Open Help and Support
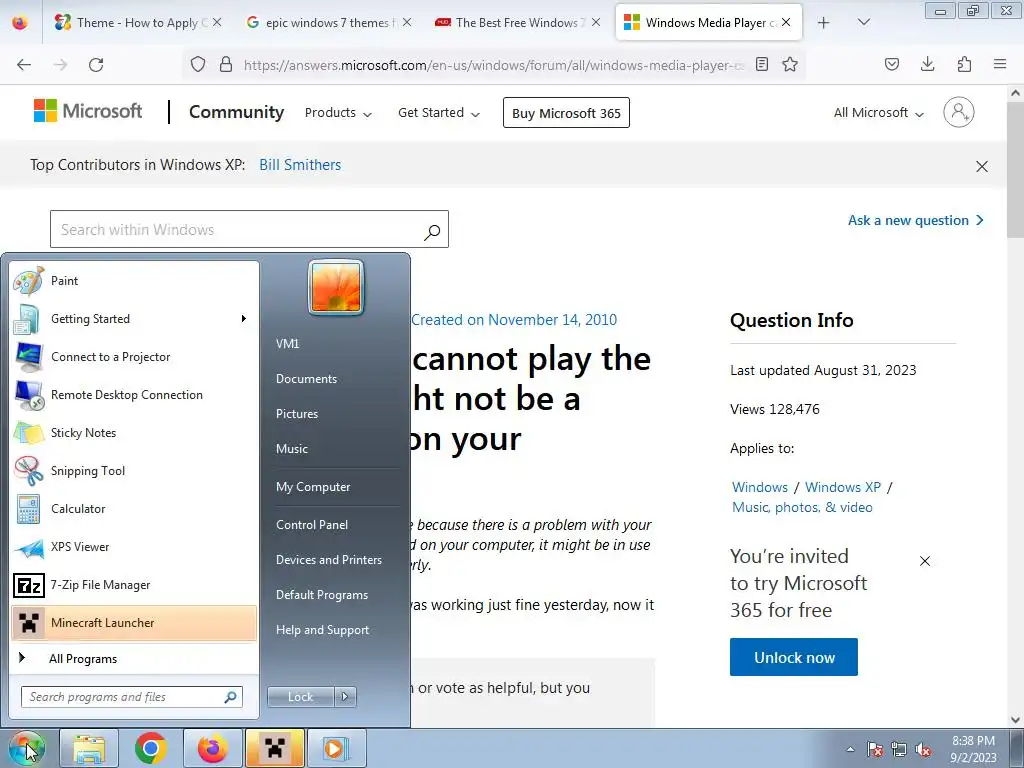The height and width of the screenshot is (768, 1024). tap(322, 630)
